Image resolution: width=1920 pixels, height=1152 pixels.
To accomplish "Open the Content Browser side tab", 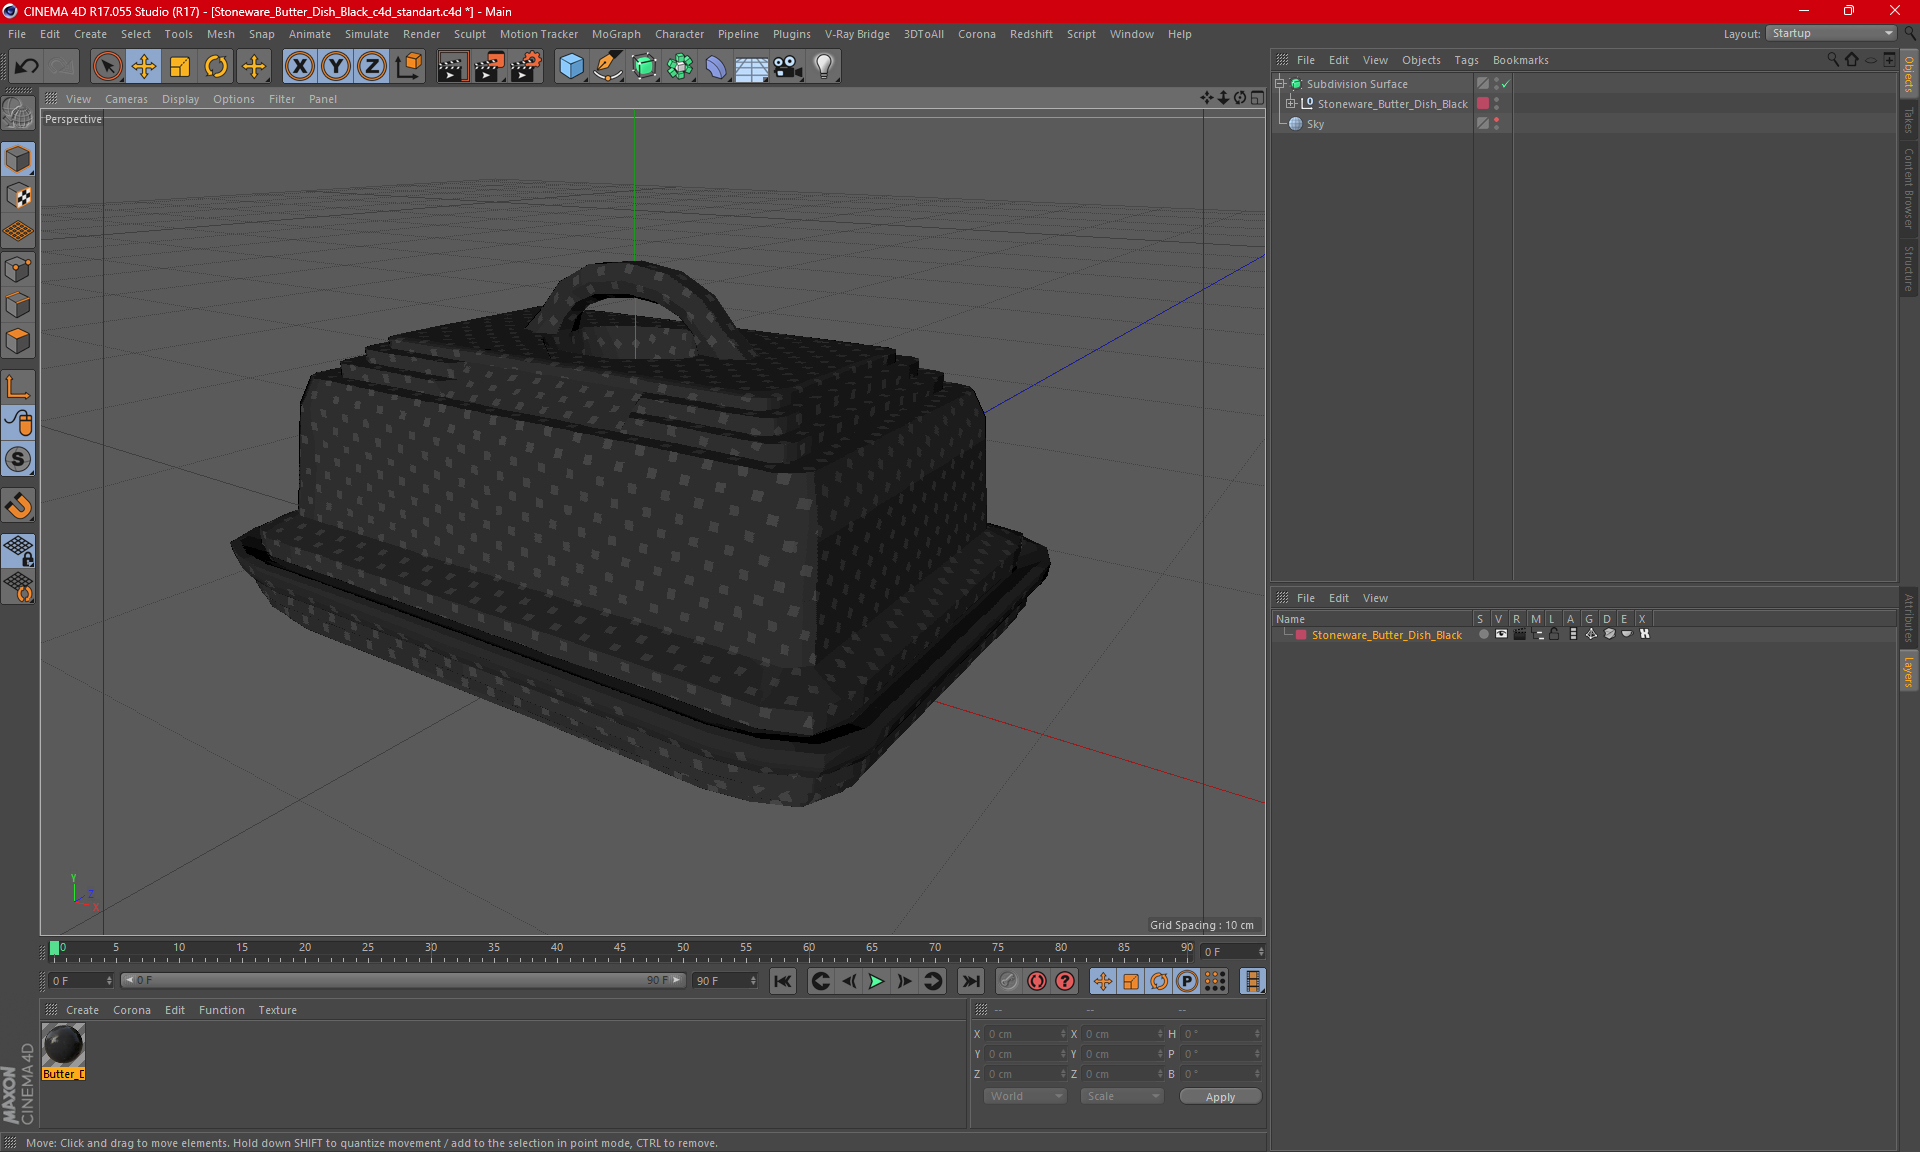I will point(1909,188).
